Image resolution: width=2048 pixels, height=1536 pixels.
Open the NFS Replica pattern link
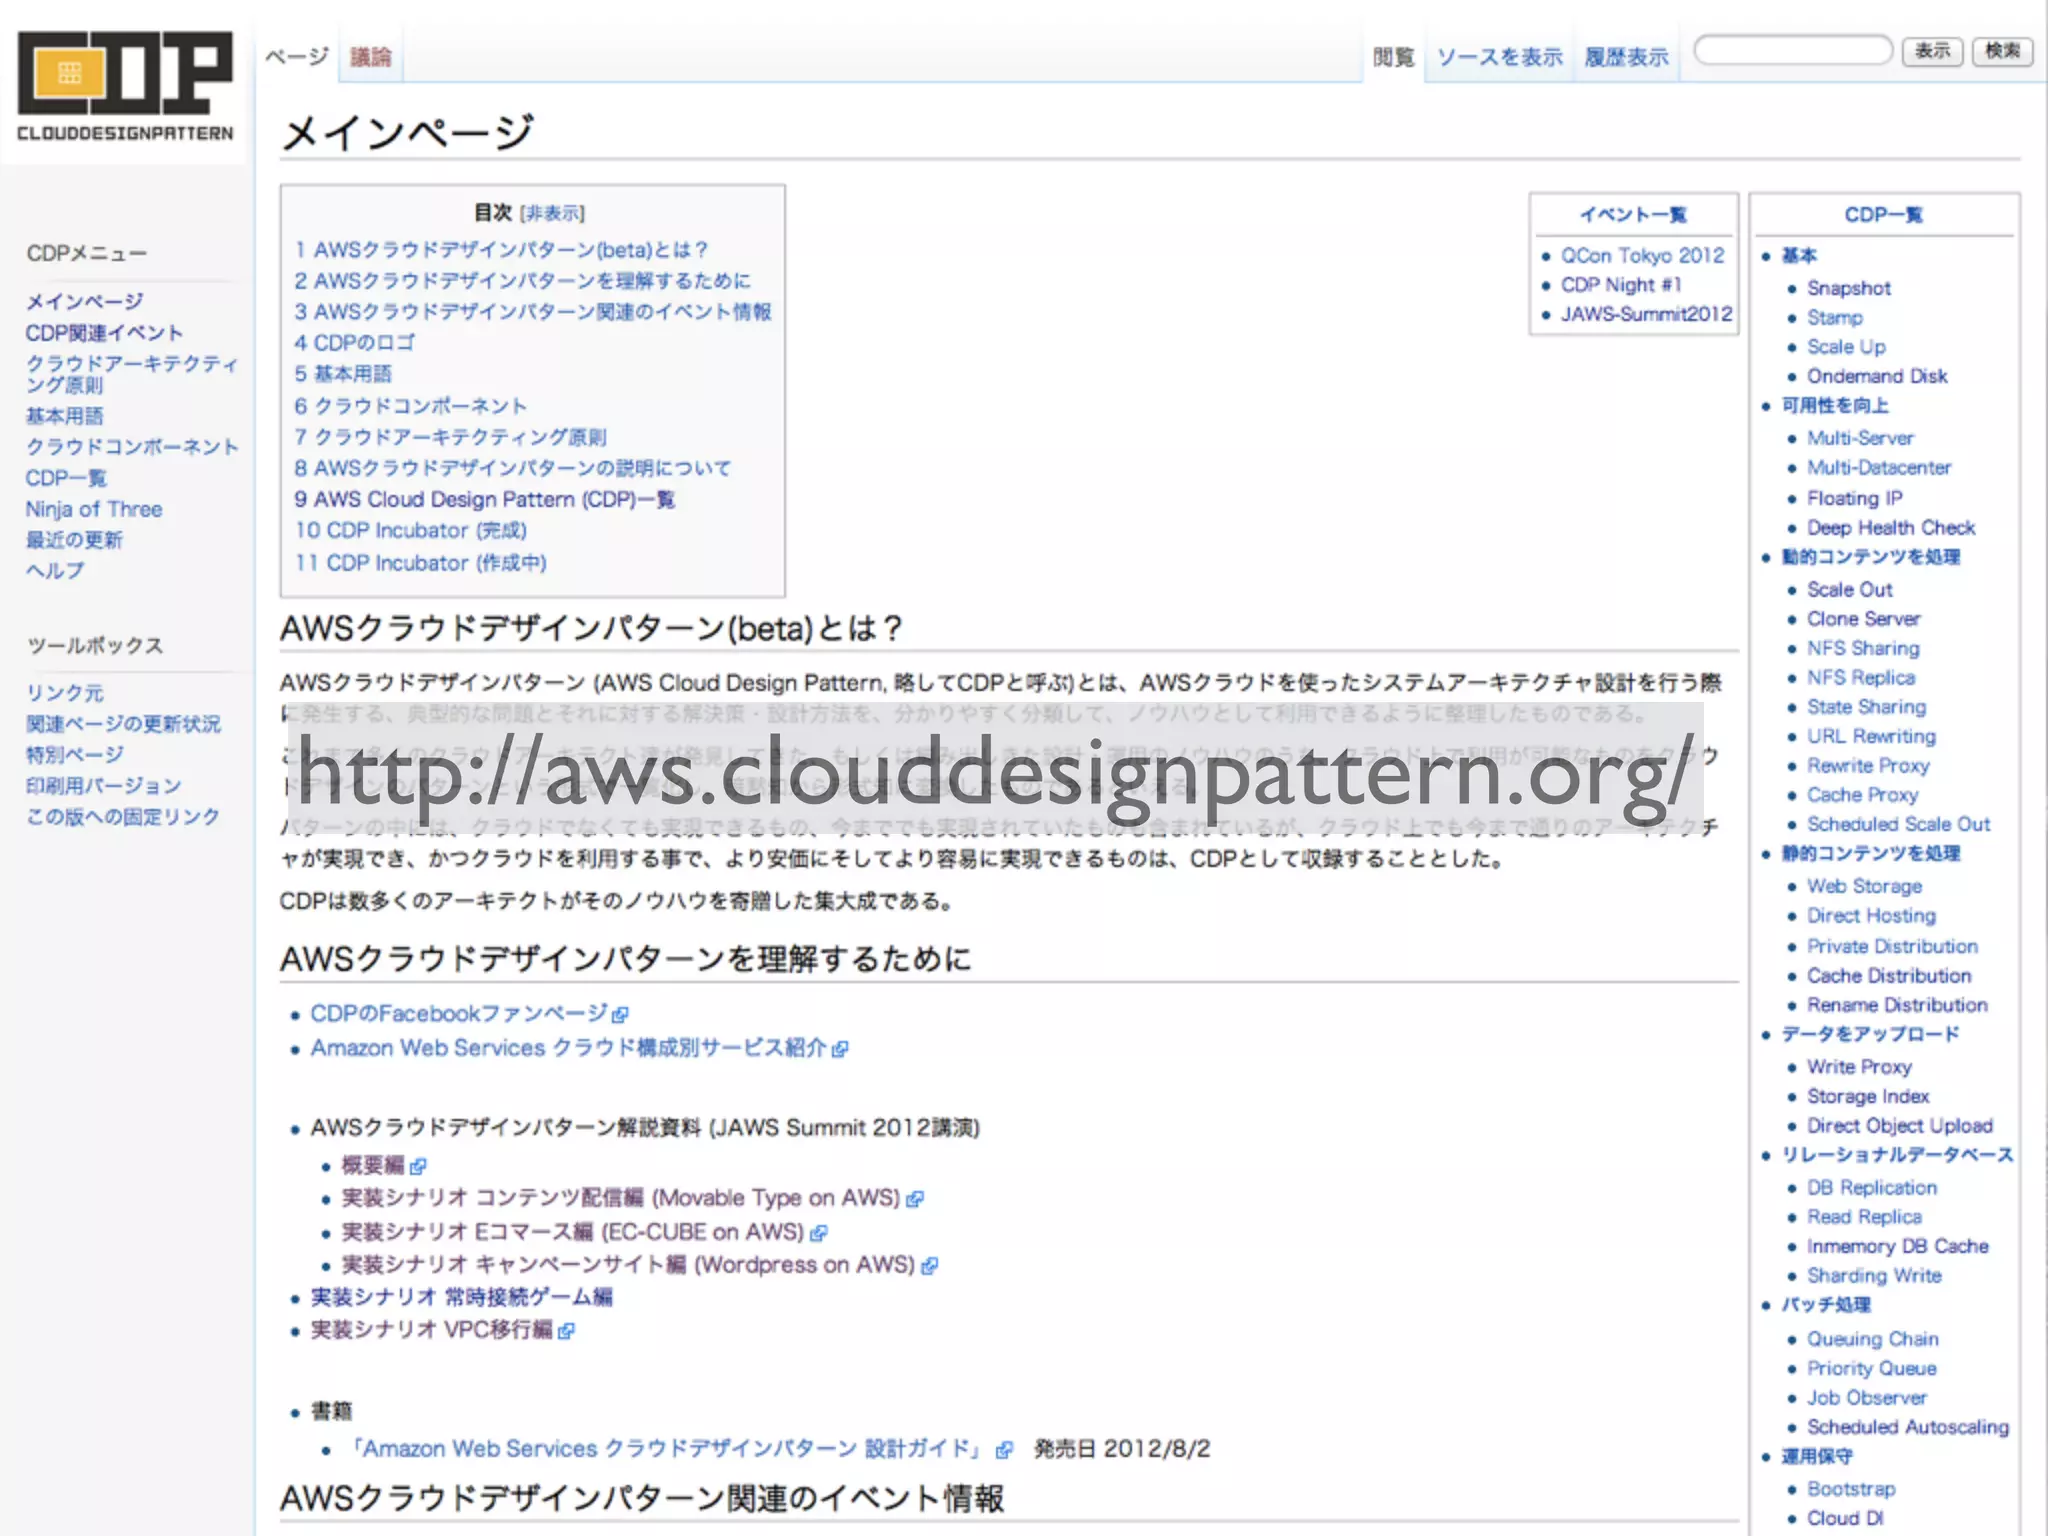[x=1861, y=677]
